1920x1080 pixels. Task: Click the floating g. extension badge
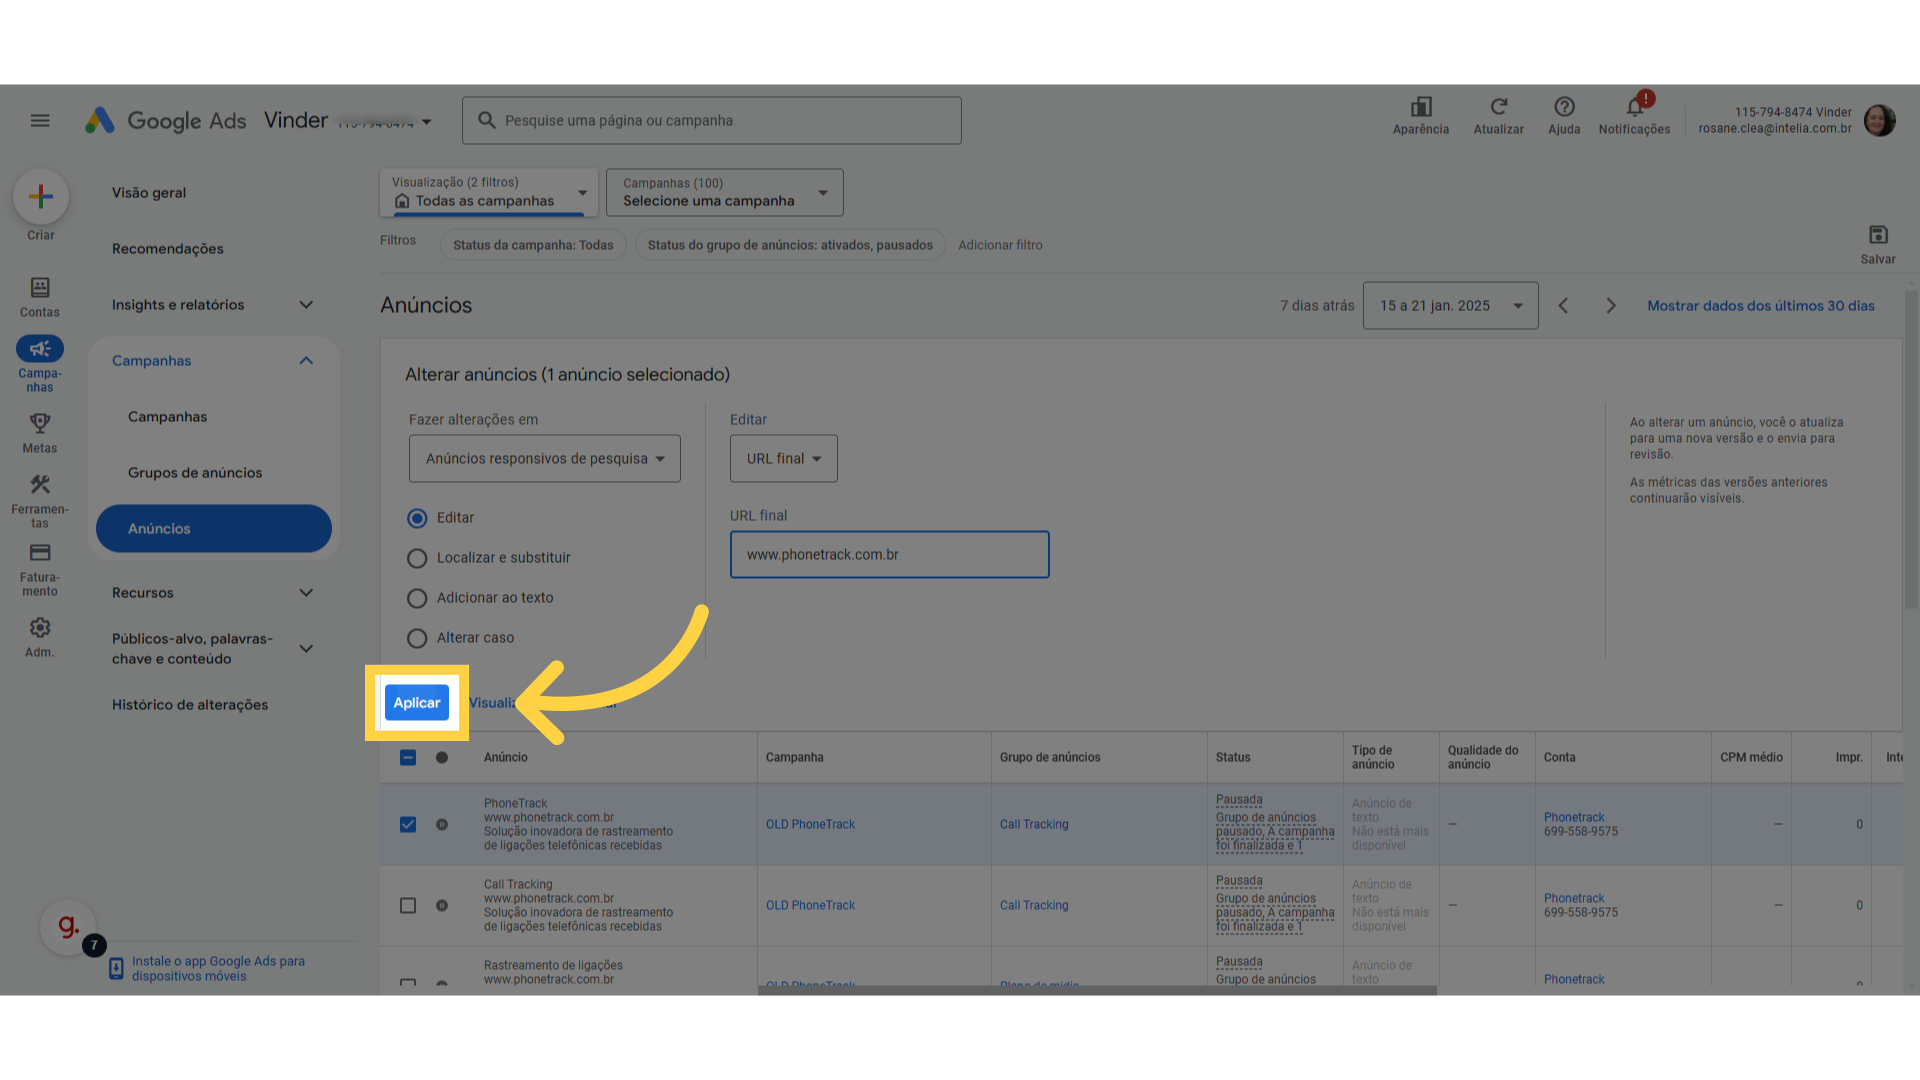68,927
